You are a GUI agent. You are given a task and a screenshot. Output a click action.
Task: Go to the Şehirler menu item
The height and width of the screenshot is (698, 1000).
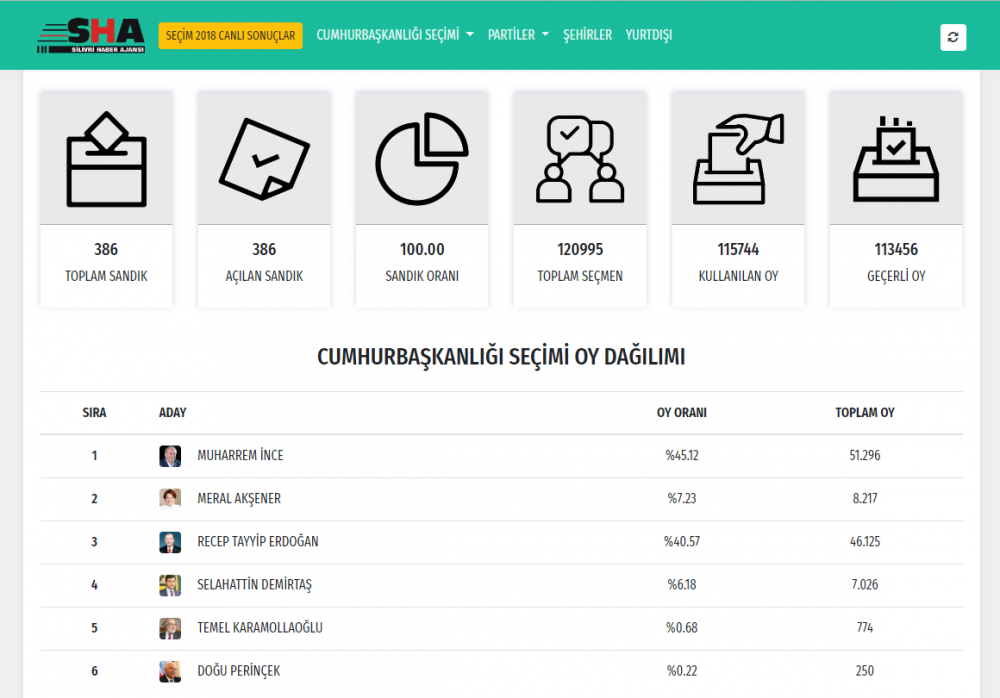tap(587, 35)
